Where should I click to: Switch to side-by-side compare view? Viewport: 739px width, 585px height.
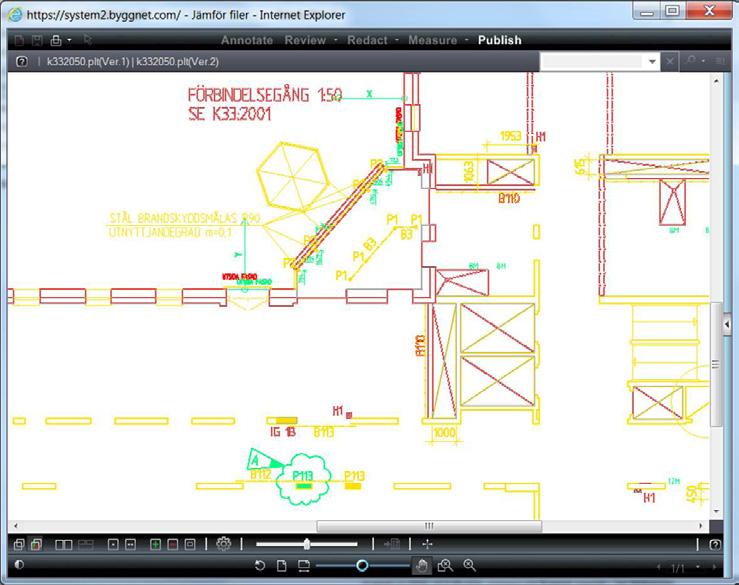pos(64,545)
